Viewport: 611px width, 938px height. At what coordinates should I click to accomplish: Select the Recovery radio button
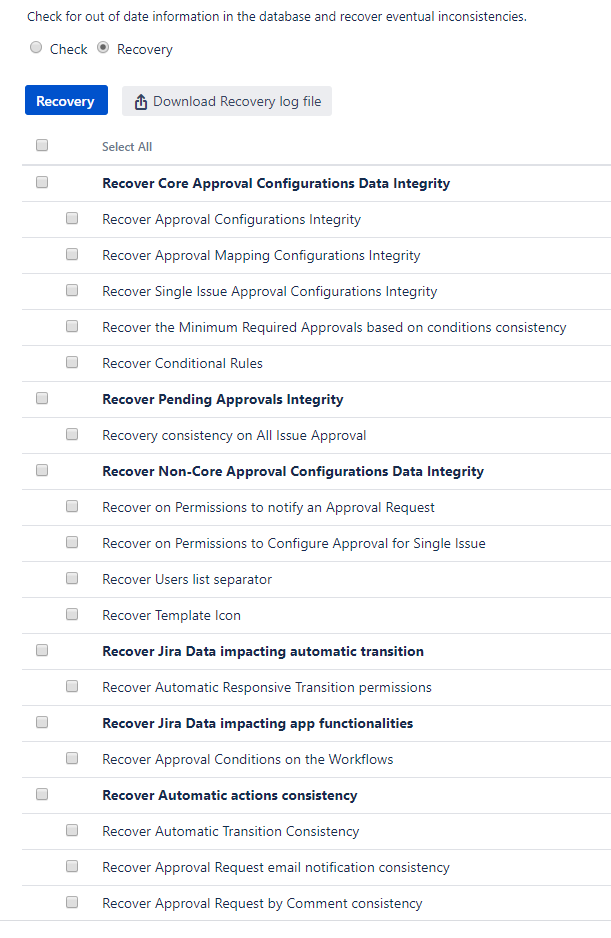(x=103, y=48)
